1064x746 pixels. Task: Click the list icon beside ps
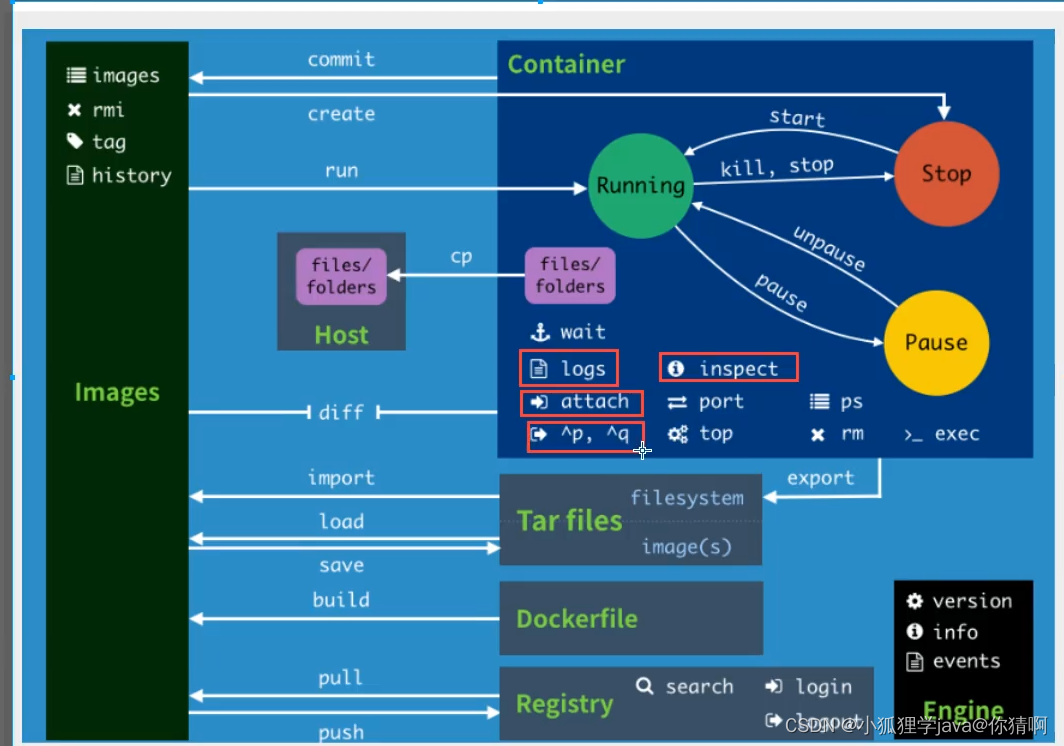click(x=820, y=402)
